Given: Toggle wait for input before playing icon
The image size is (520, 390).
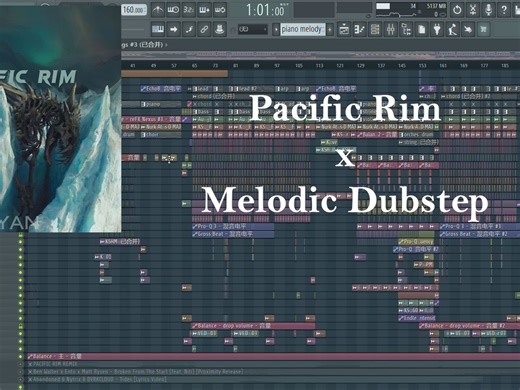Looking at the screenshot, I should [173, 10].
